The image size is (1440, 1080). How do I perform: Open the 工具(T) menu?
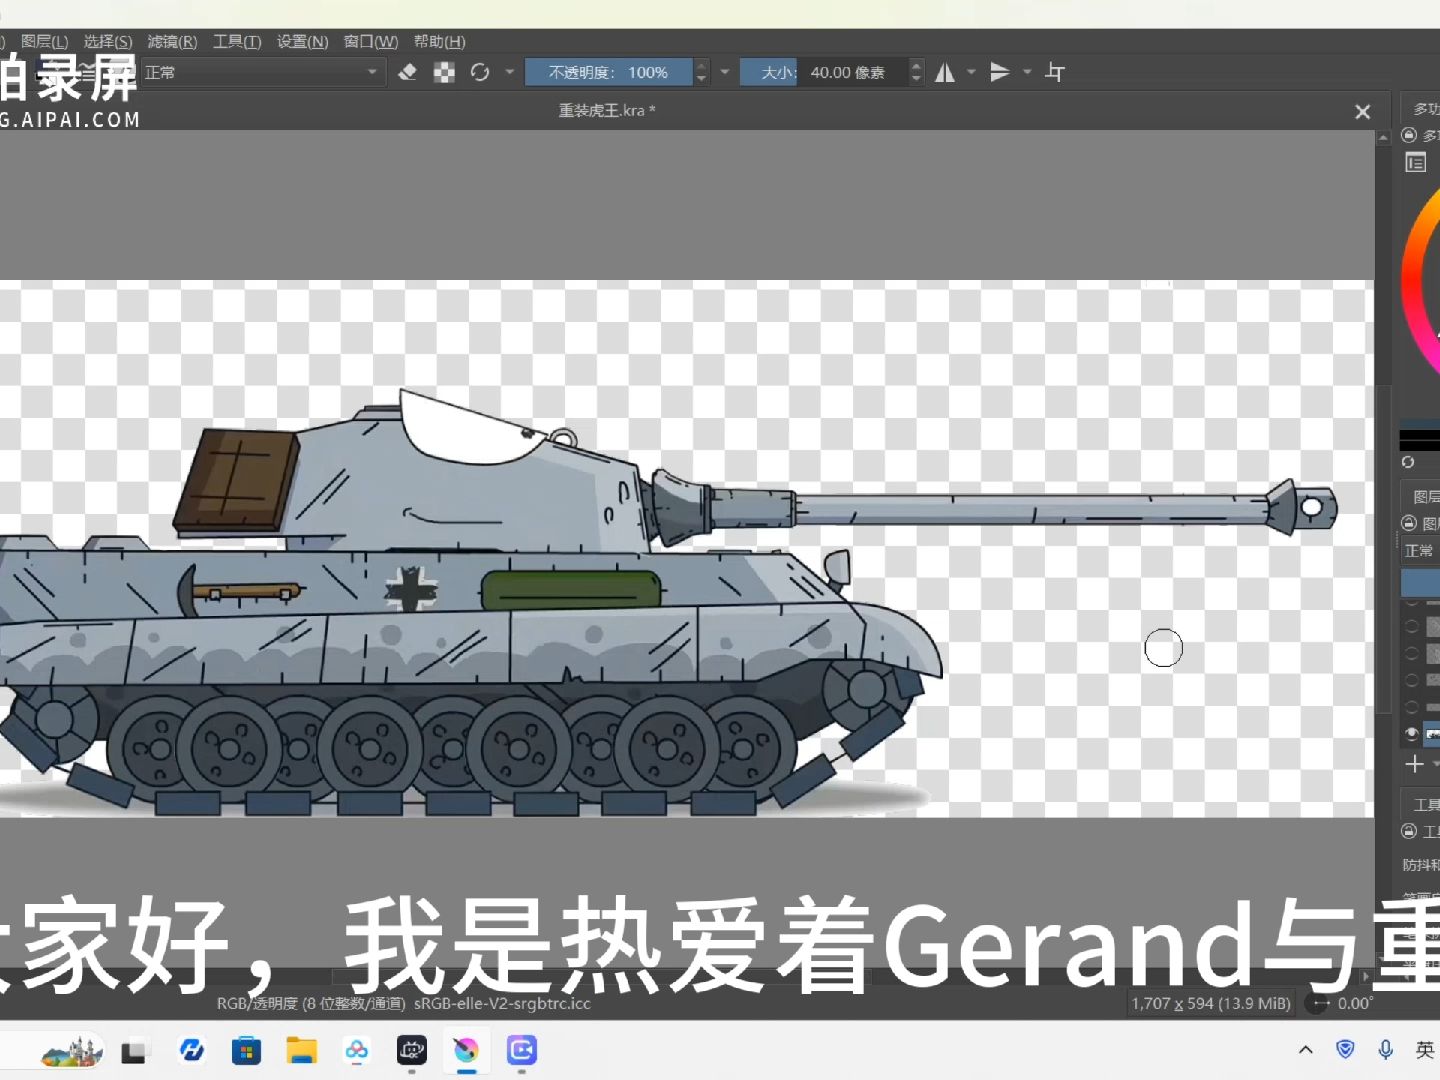pos(237,41)
